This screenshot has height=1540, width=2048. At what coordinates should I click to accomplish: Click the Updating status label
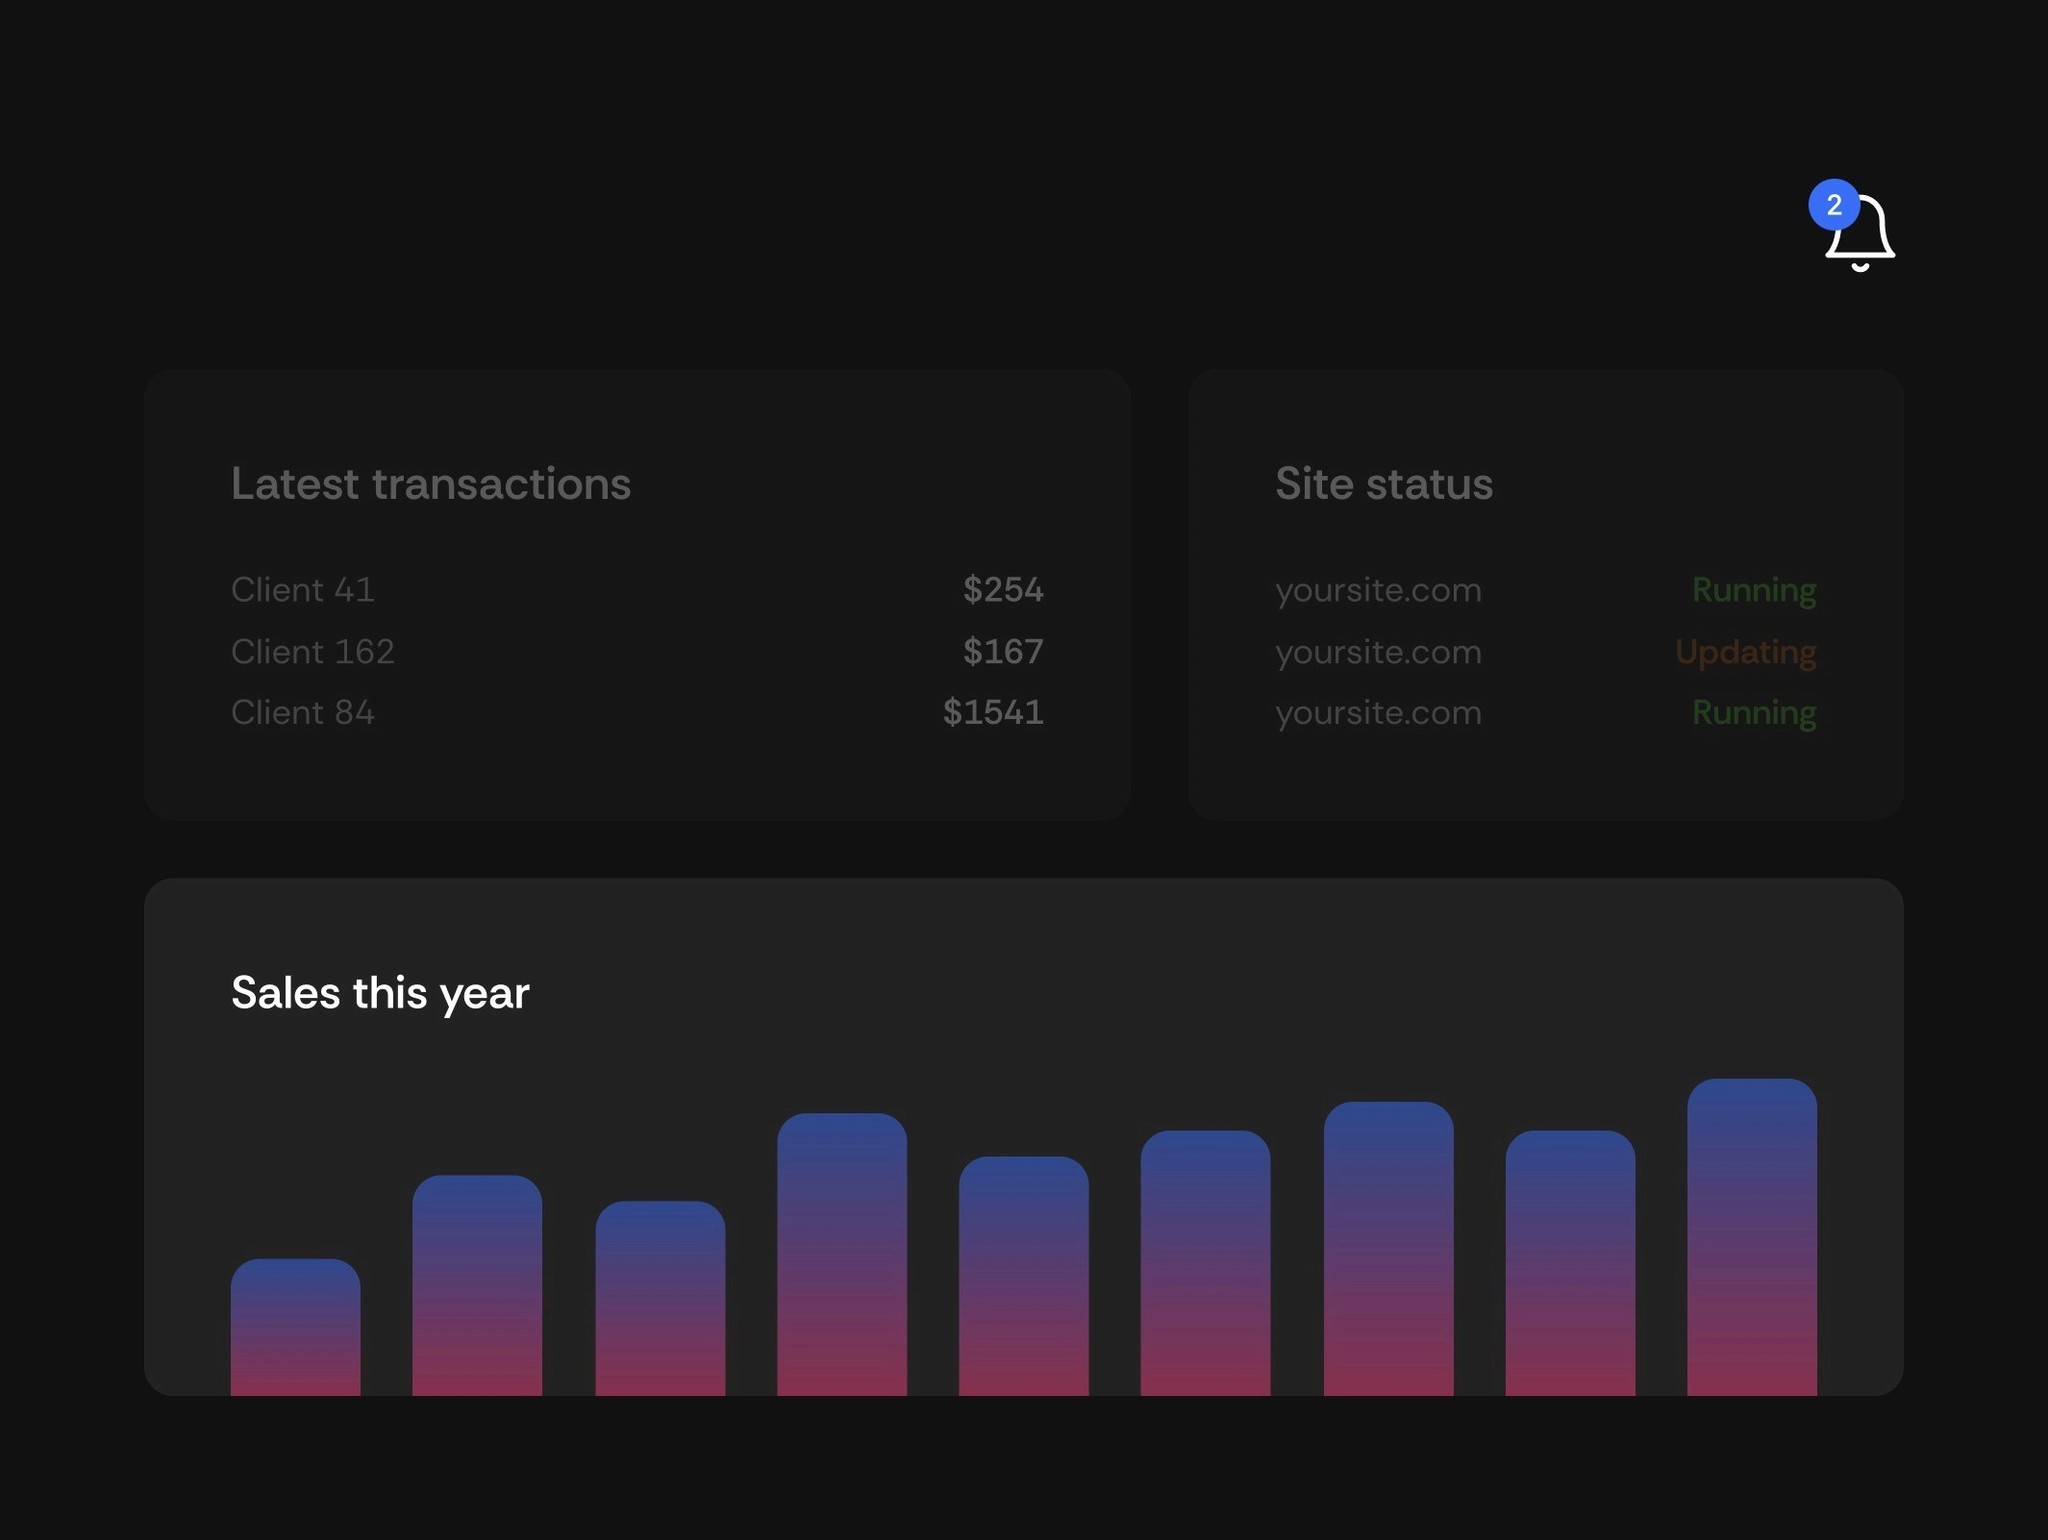tap(1745, 651)
